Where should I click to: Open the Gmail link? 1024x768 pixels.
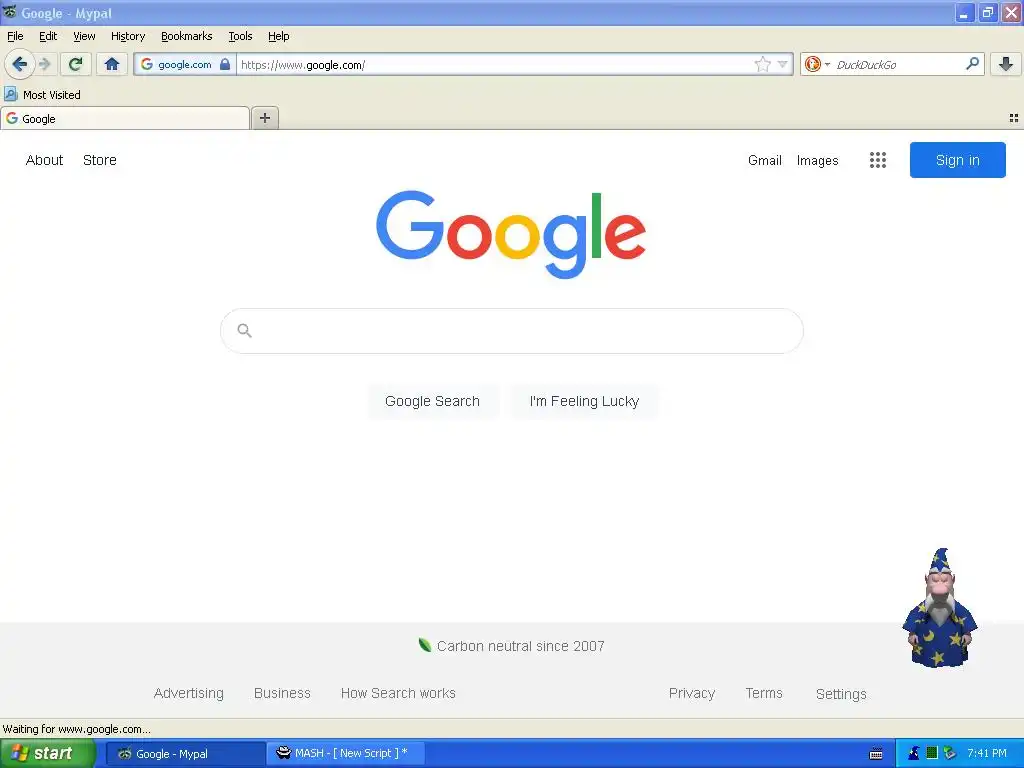[765, 160]
